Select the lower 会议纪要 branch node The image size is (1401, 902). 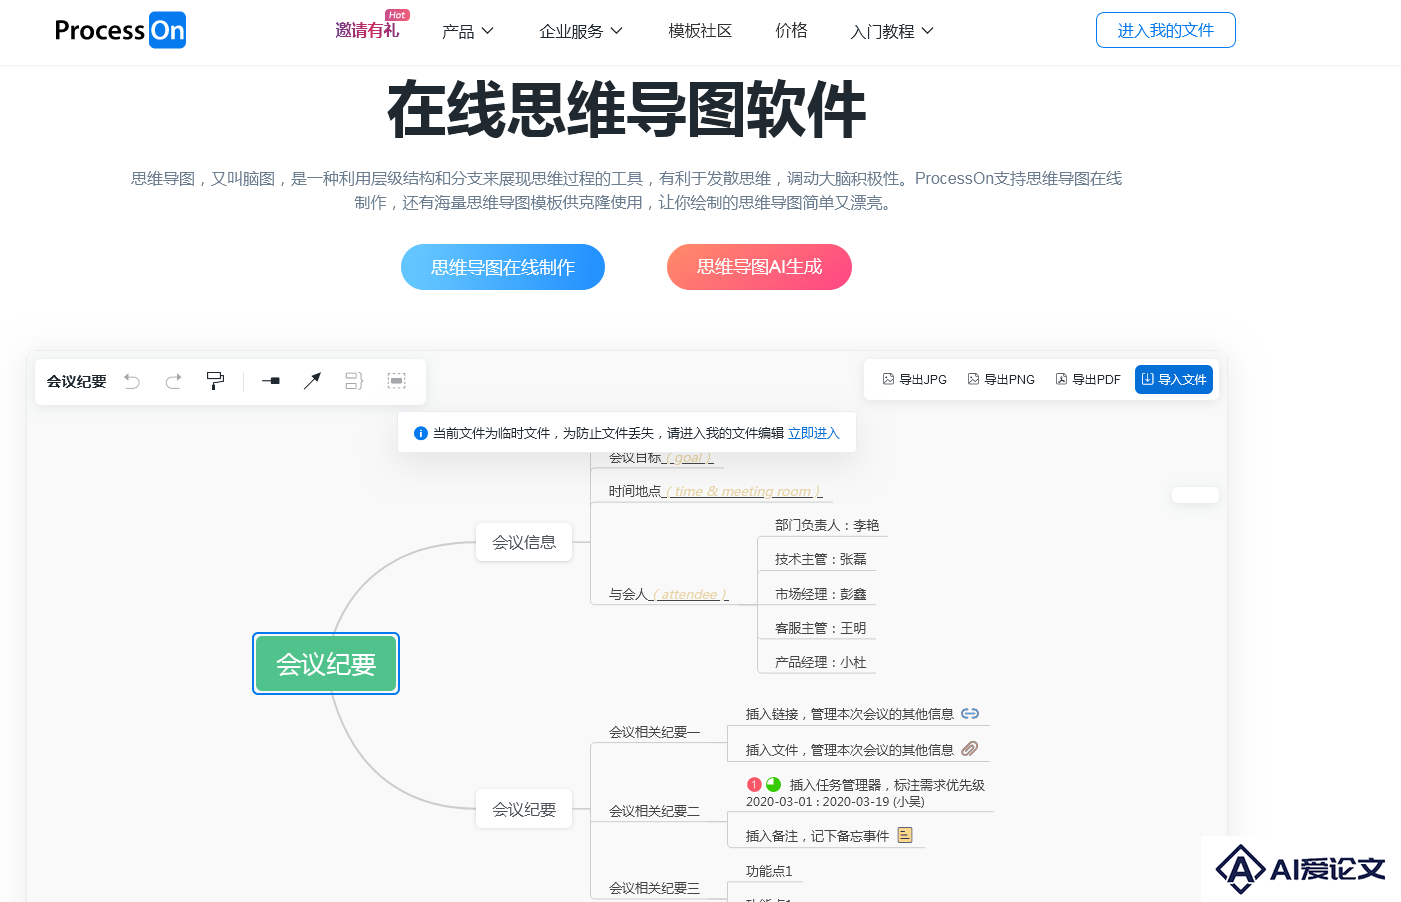pos(524,809)
